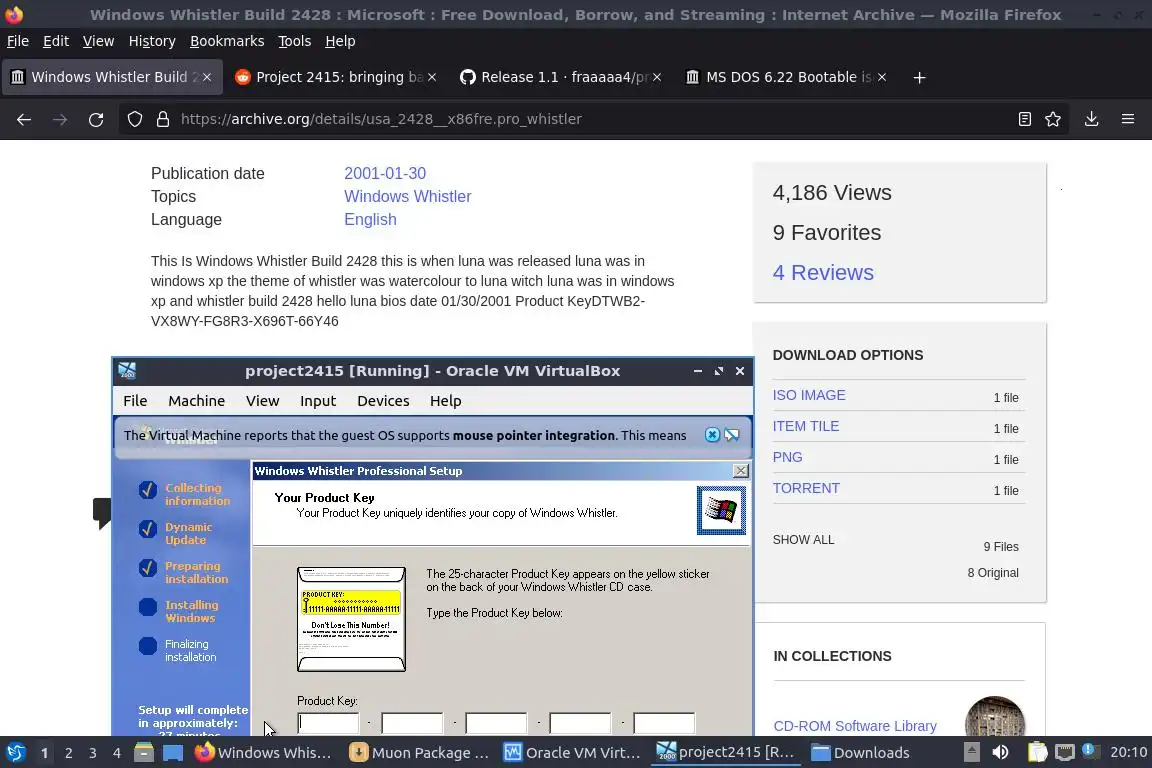This screenshot has width=1152, height=768.
Task: Open the Downloads taskbar window
Action: (860, 753)
